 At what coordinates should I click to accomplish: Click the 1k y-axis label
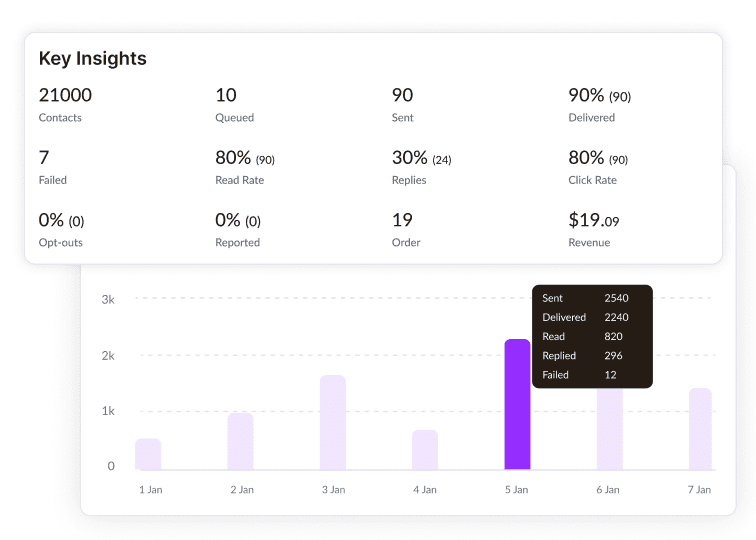click(108, 411)
